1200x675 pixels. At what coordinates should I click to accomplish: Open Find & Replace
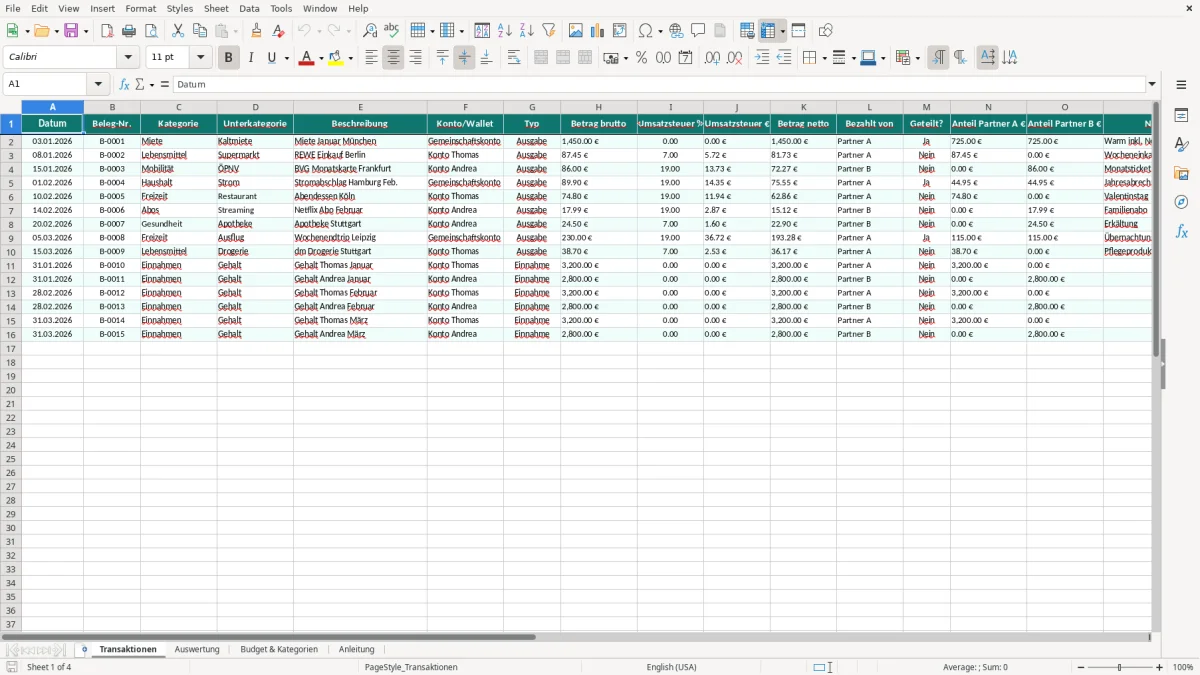[x=370, y=31]
